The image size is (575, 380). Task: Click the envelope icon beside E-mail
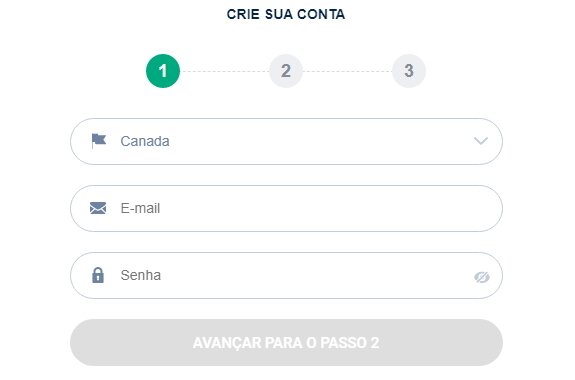[x=98, y=208]
